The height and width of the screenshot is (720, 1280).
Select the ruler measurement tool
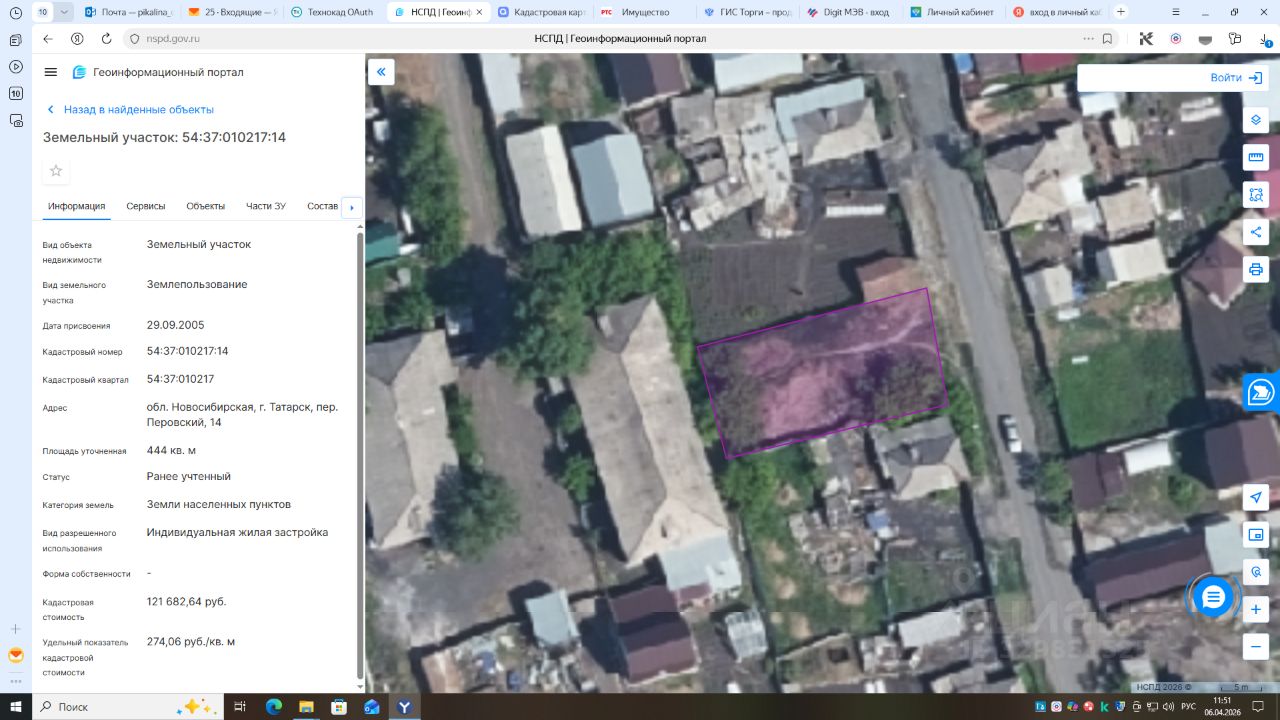1256,158
